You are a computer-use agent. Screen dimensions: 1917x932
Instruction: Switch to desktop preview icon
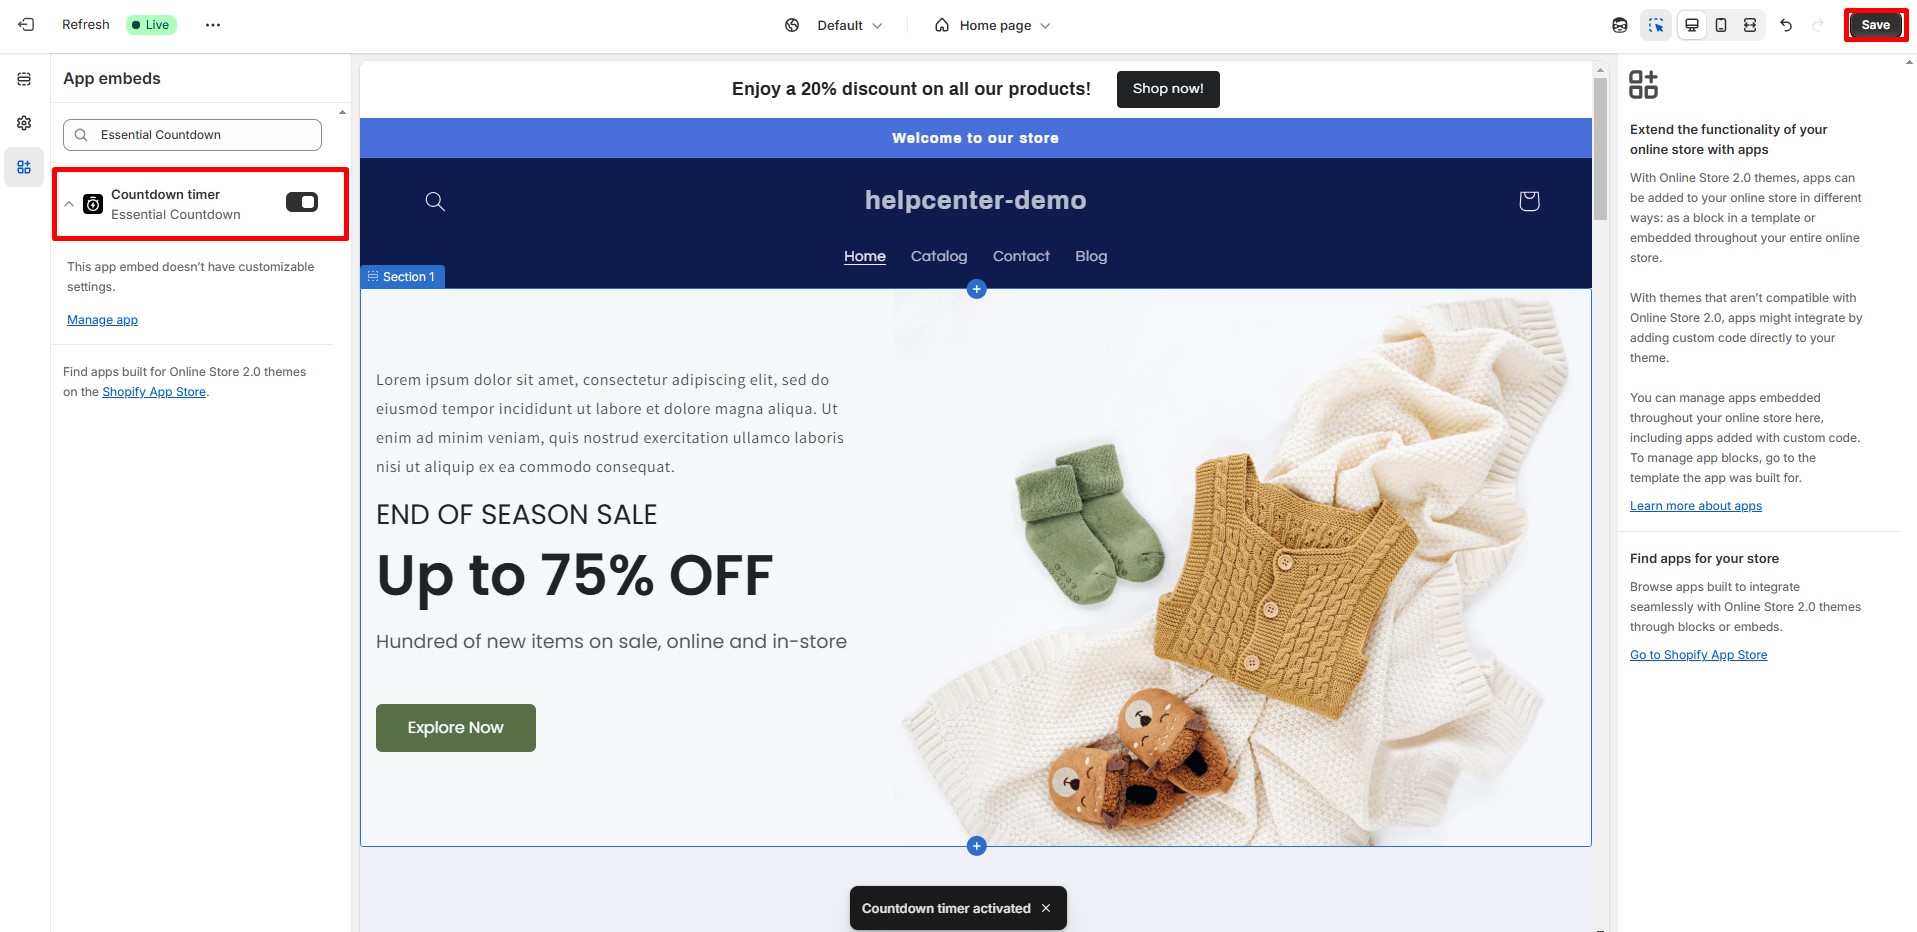(x=1692, y=25)
